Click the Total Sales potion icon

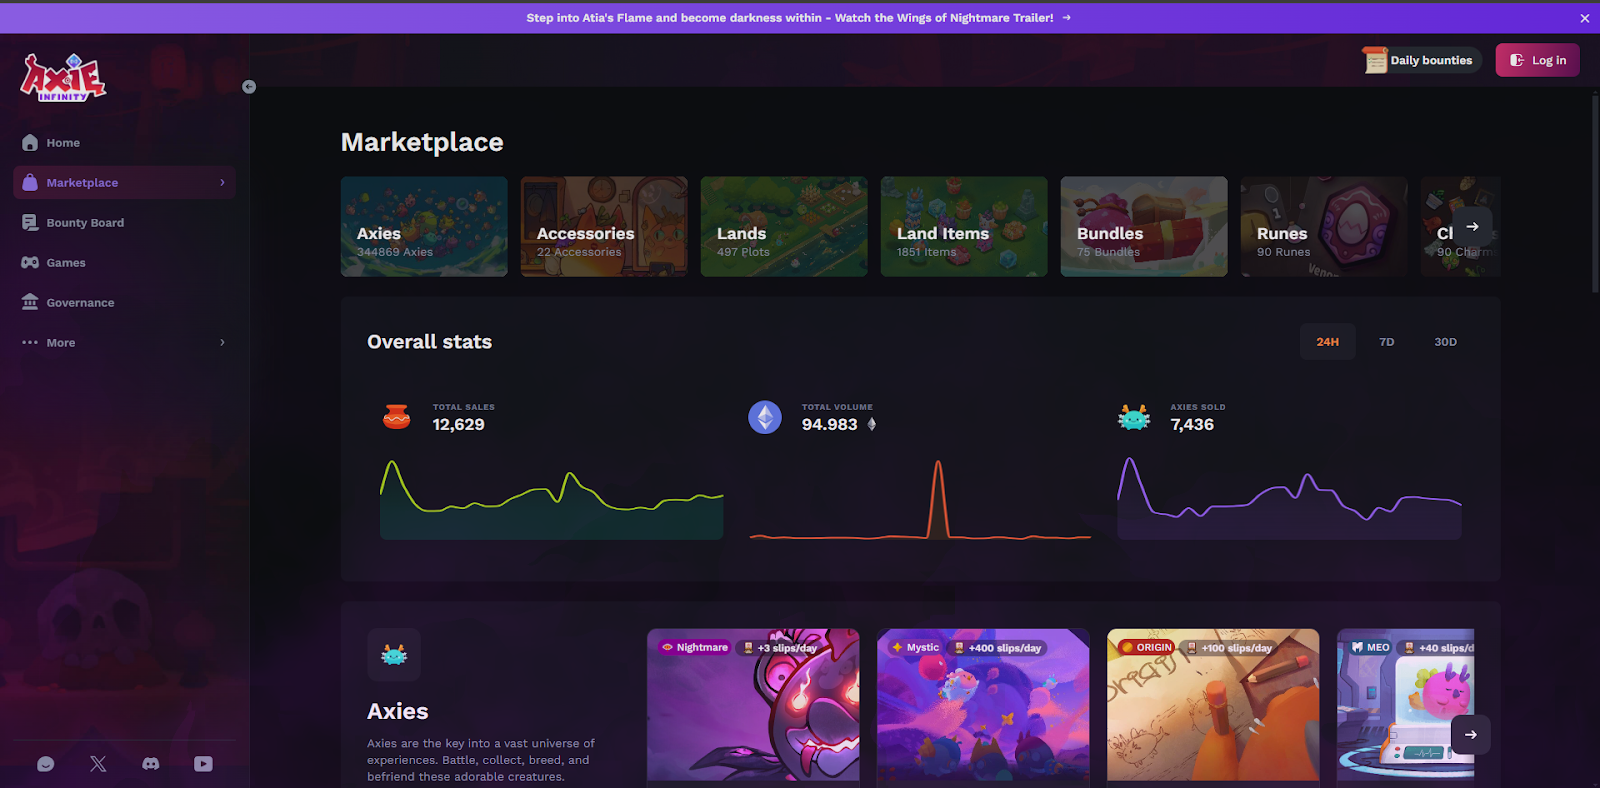click(x=397, y=417)
